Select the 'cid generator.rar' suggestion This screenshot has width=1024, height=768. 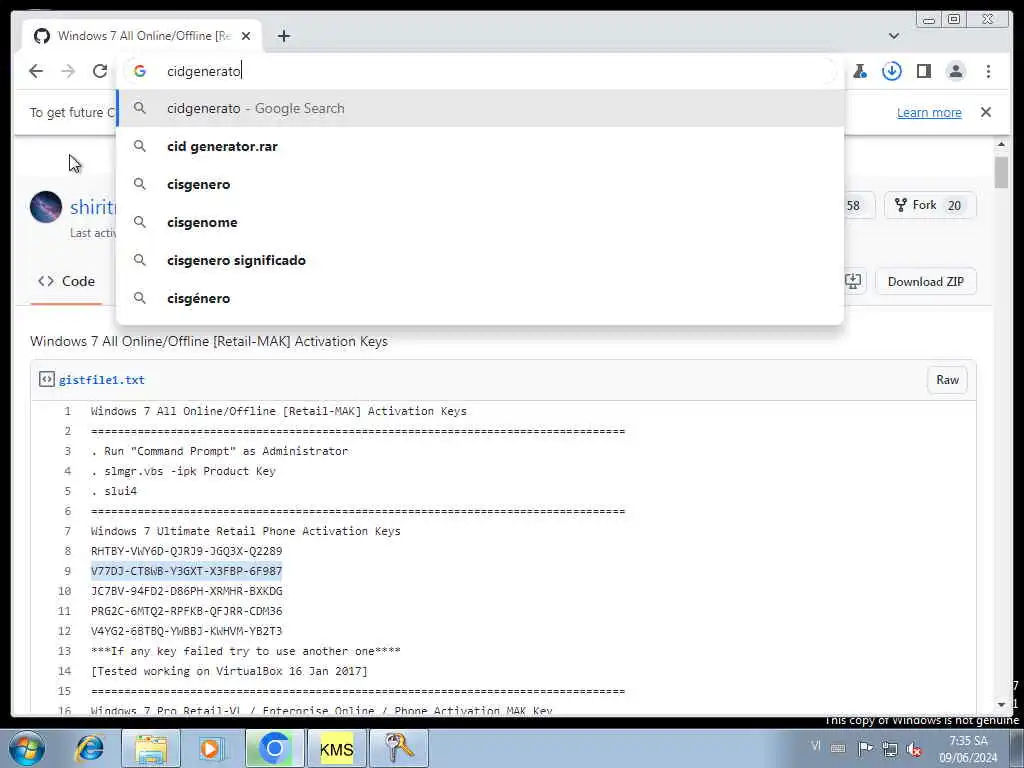[x=480, y=146]
